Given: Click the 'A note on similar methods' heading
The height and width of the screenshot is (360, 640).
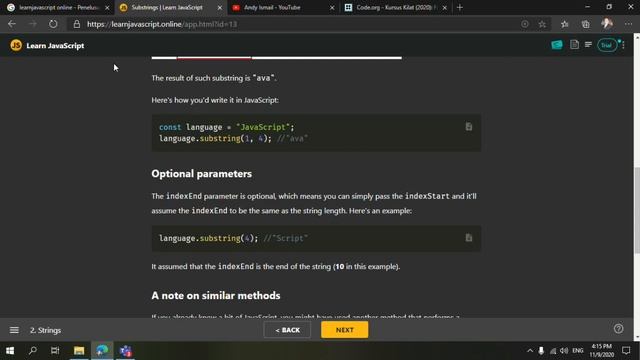Looking at the screenshot, I should (216, 296).
